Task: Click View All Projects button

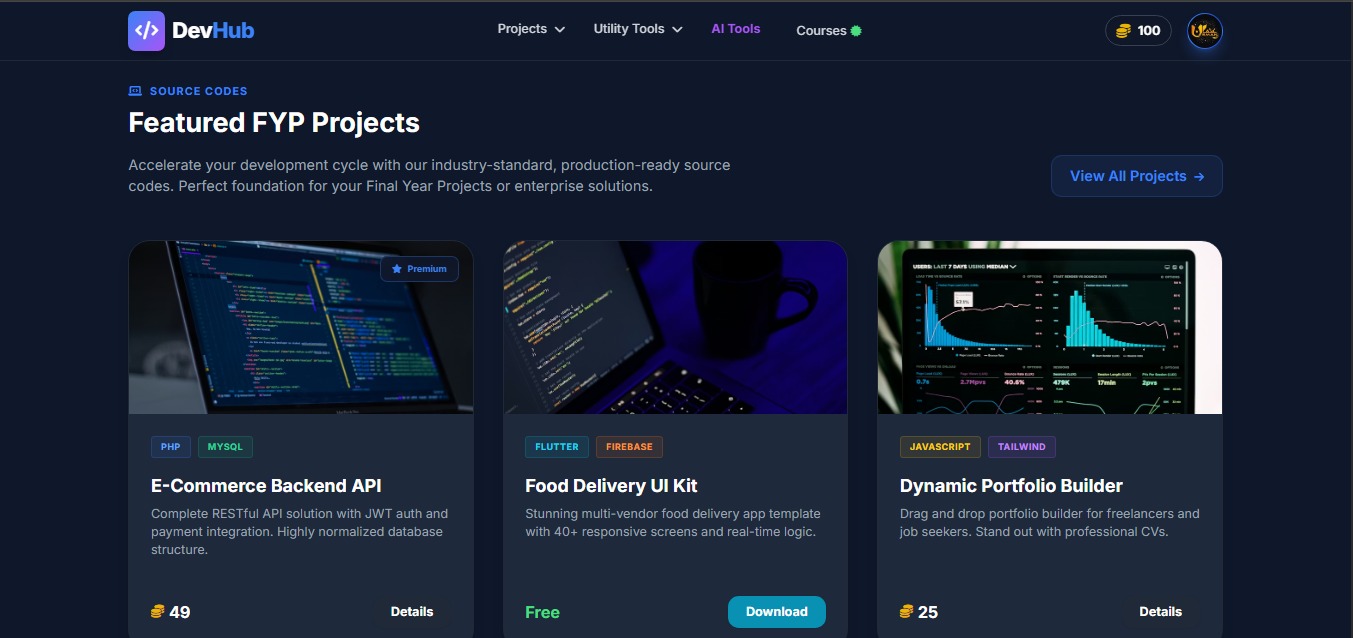Action: tap(1137, 176)
